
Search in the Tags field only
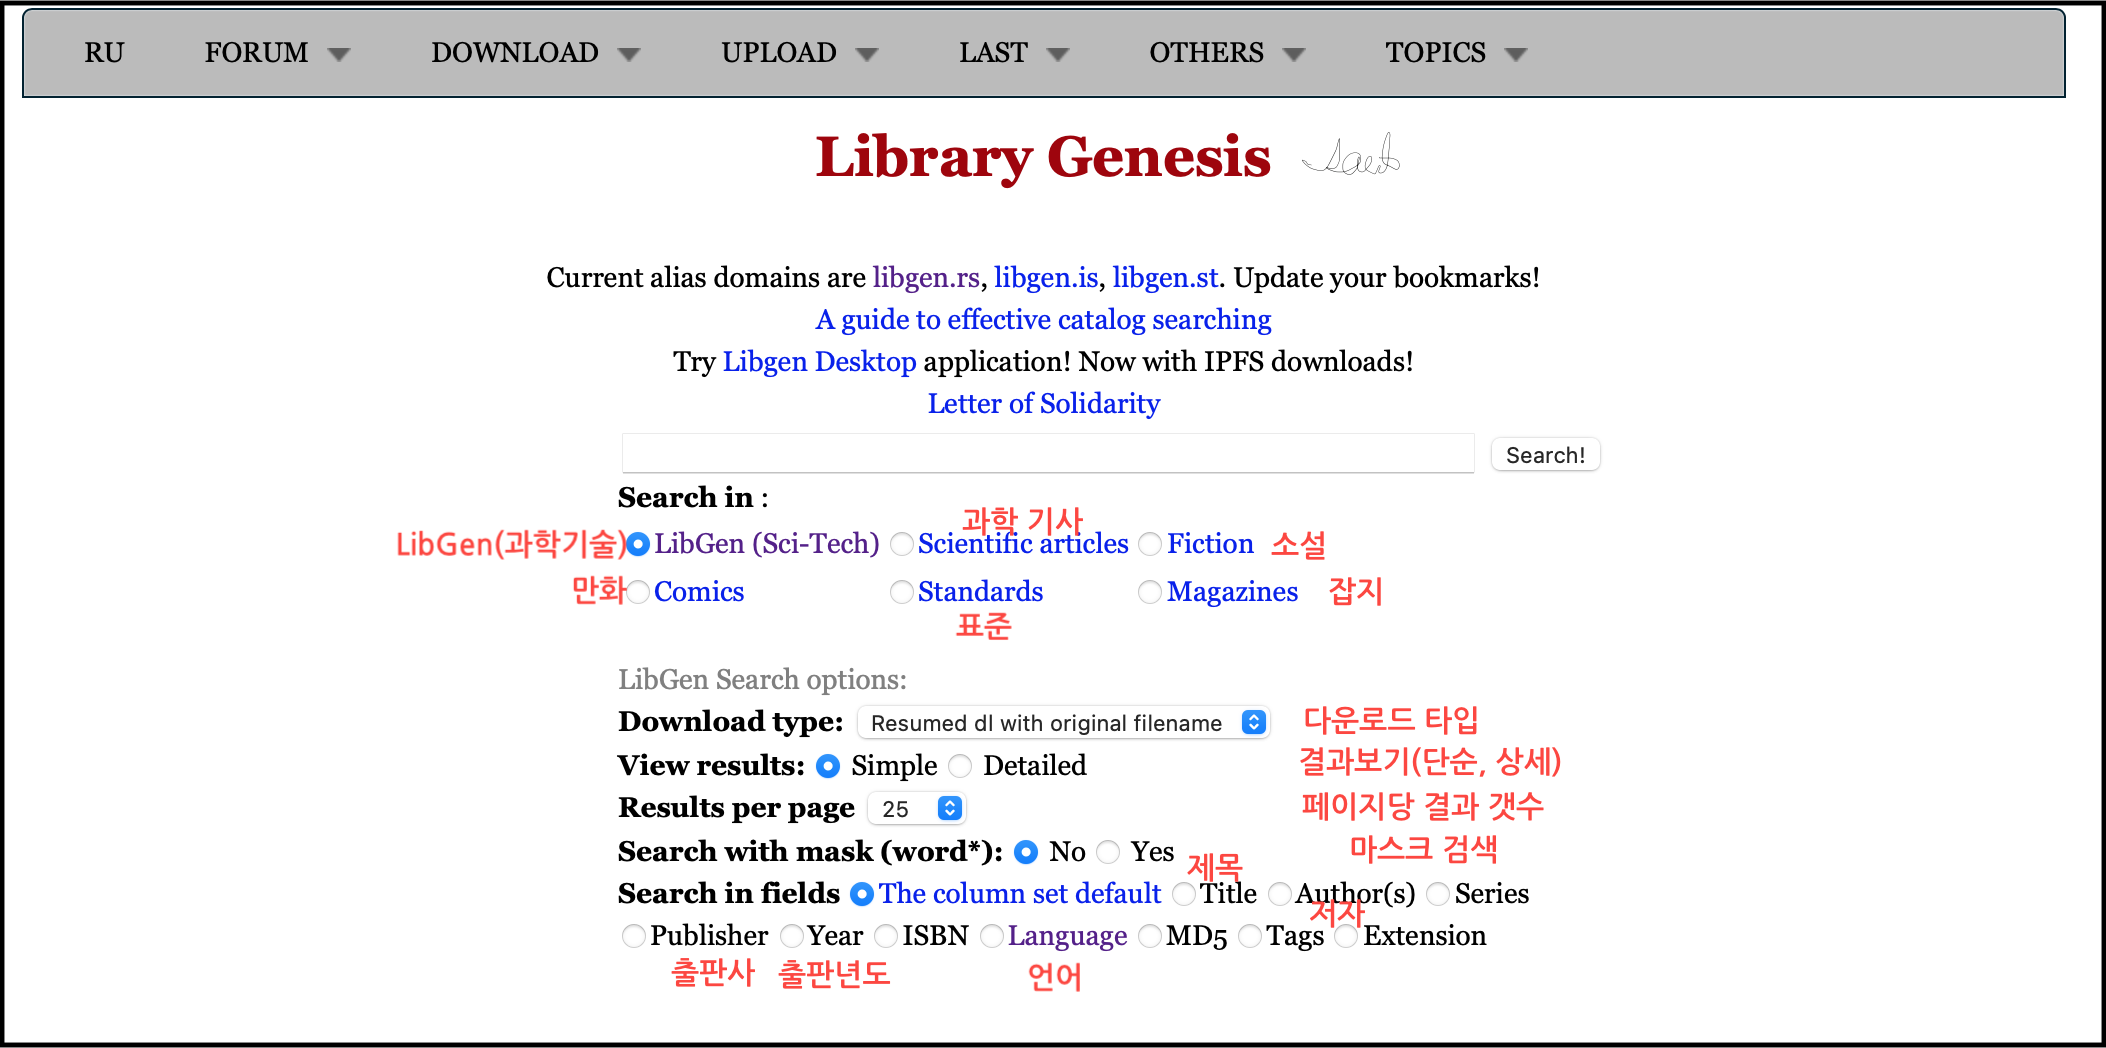[x=1250, y=936]
